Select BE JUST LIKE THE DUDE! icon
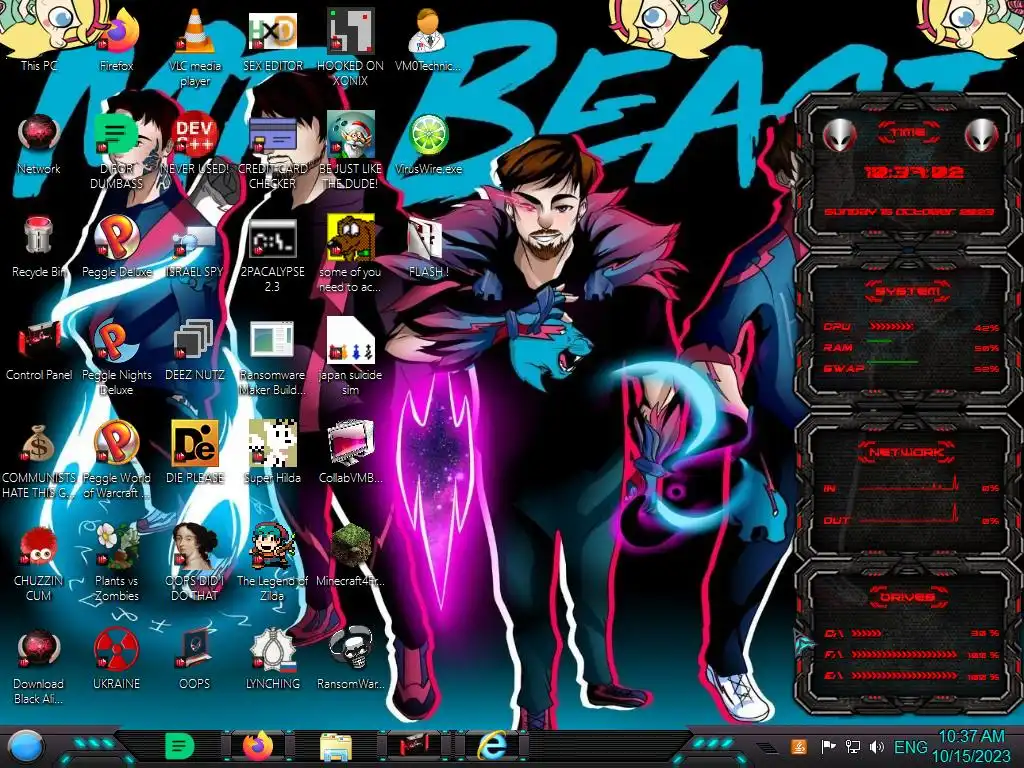Image resolution: width=1024 pixels, height=768 pixels. click(x=350, y=152)
